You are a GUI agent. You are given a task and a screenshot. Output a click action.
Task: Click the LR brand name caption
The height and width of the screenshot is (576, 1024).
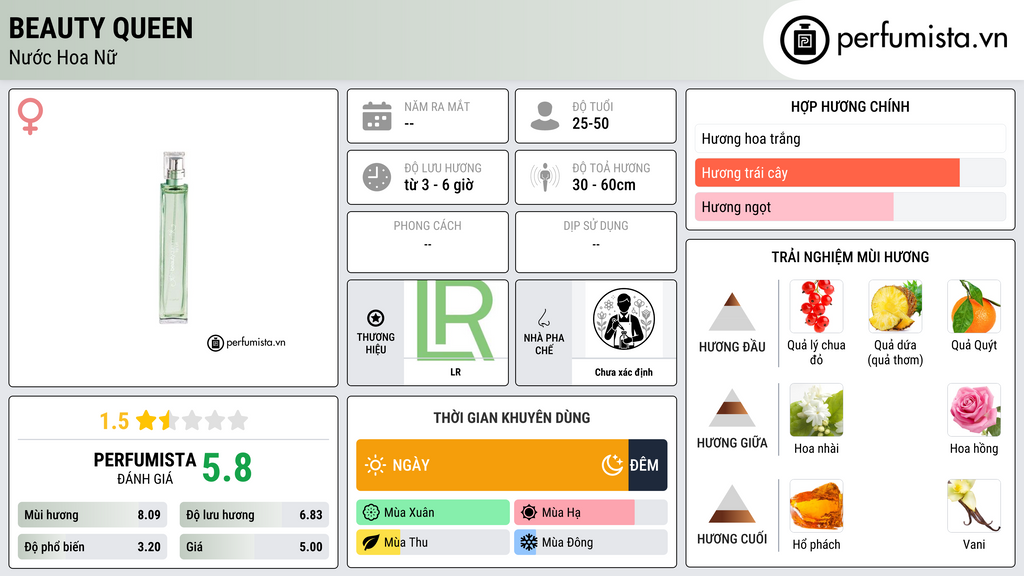click(455, 372)
